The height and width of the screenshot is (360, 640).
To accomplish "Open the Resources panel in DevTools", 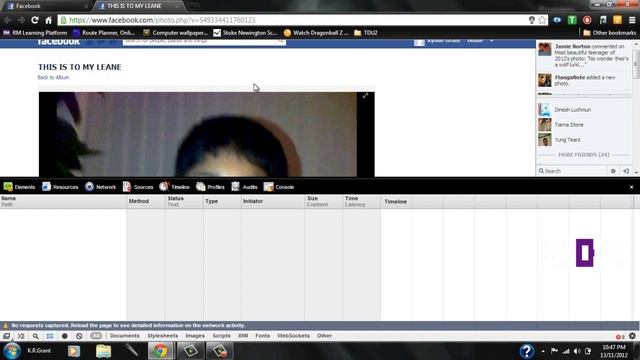I will pos(60,187).
